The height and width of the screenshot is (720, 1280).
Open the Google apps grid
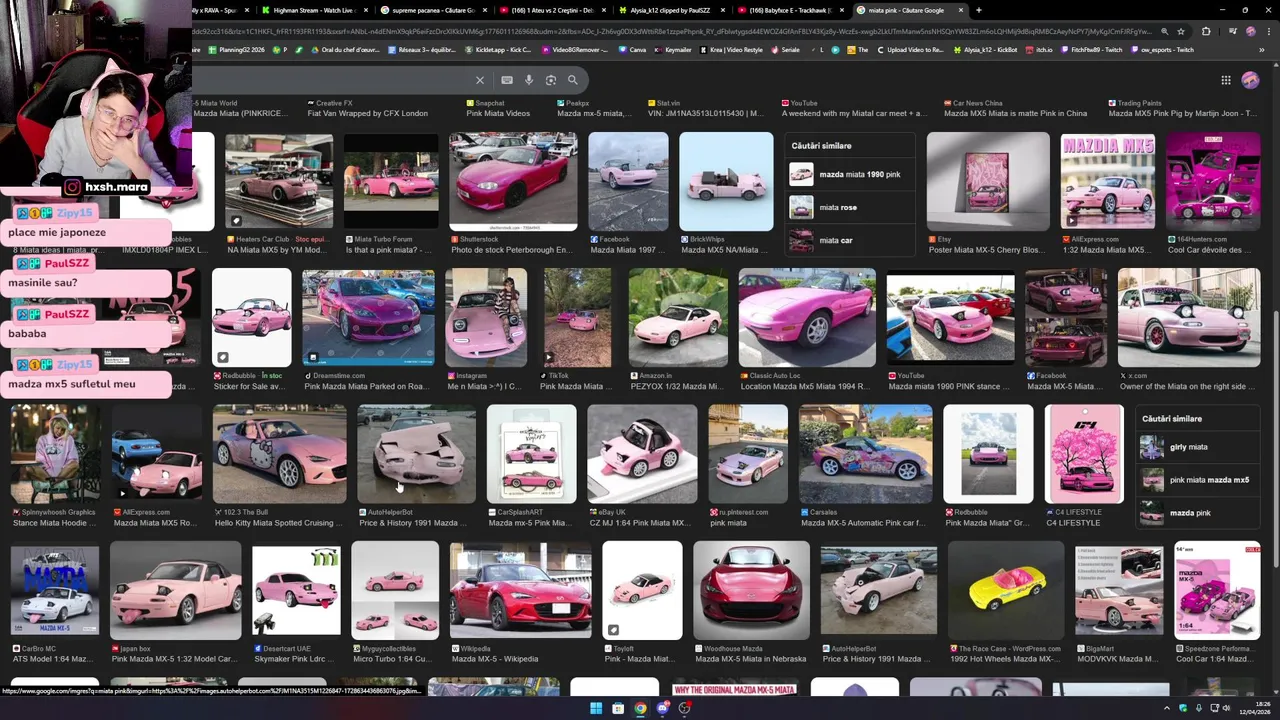1225,80
